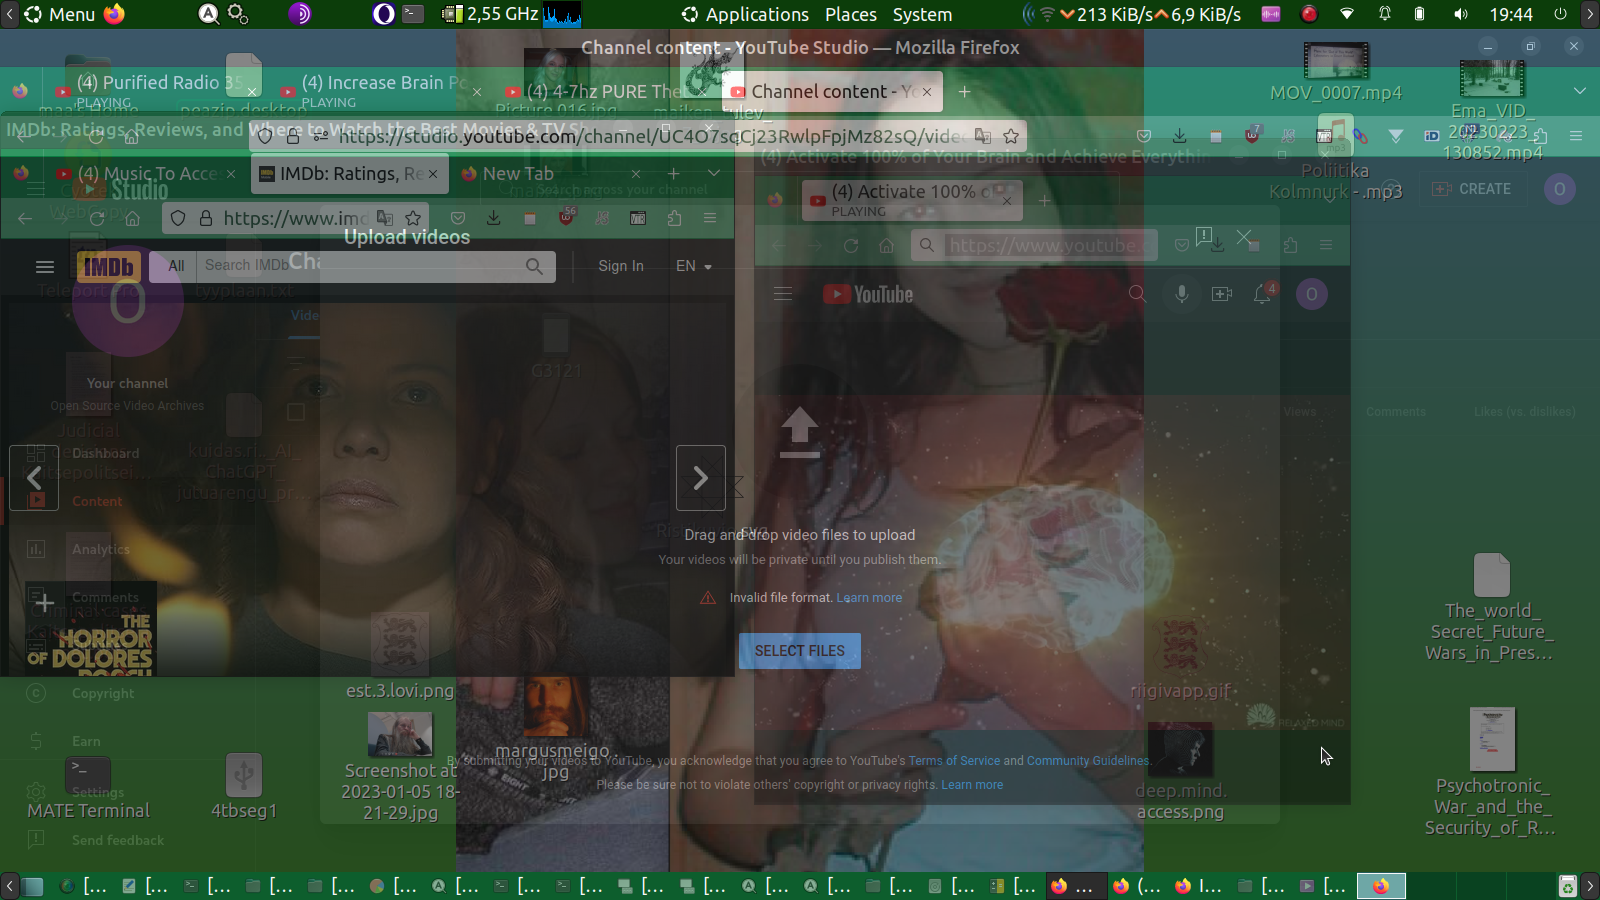
Task: Click the Save to Pocket icon in the IMDb window
Action: [458, 218]
